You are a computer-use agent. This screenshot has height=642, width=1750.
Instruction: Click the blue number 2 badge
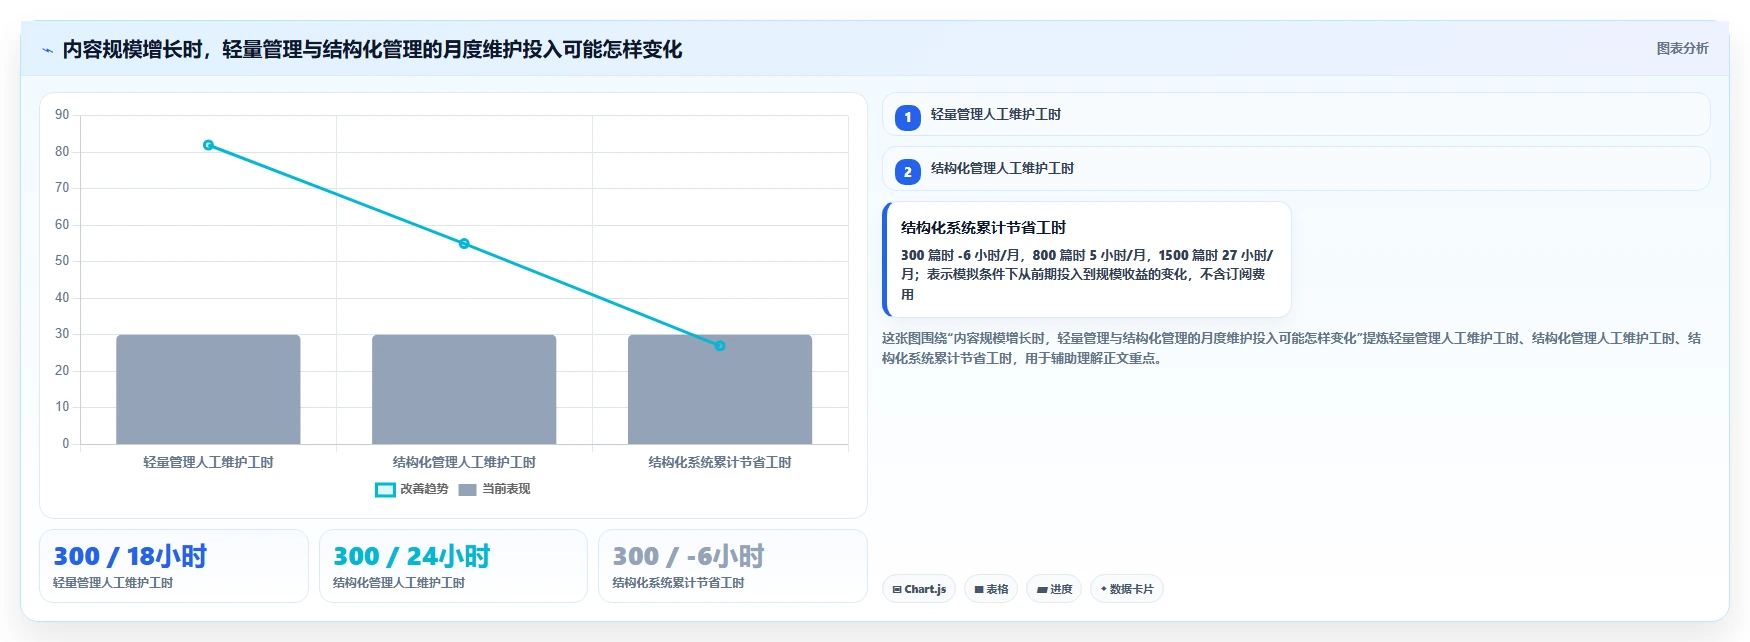point(907,172)
